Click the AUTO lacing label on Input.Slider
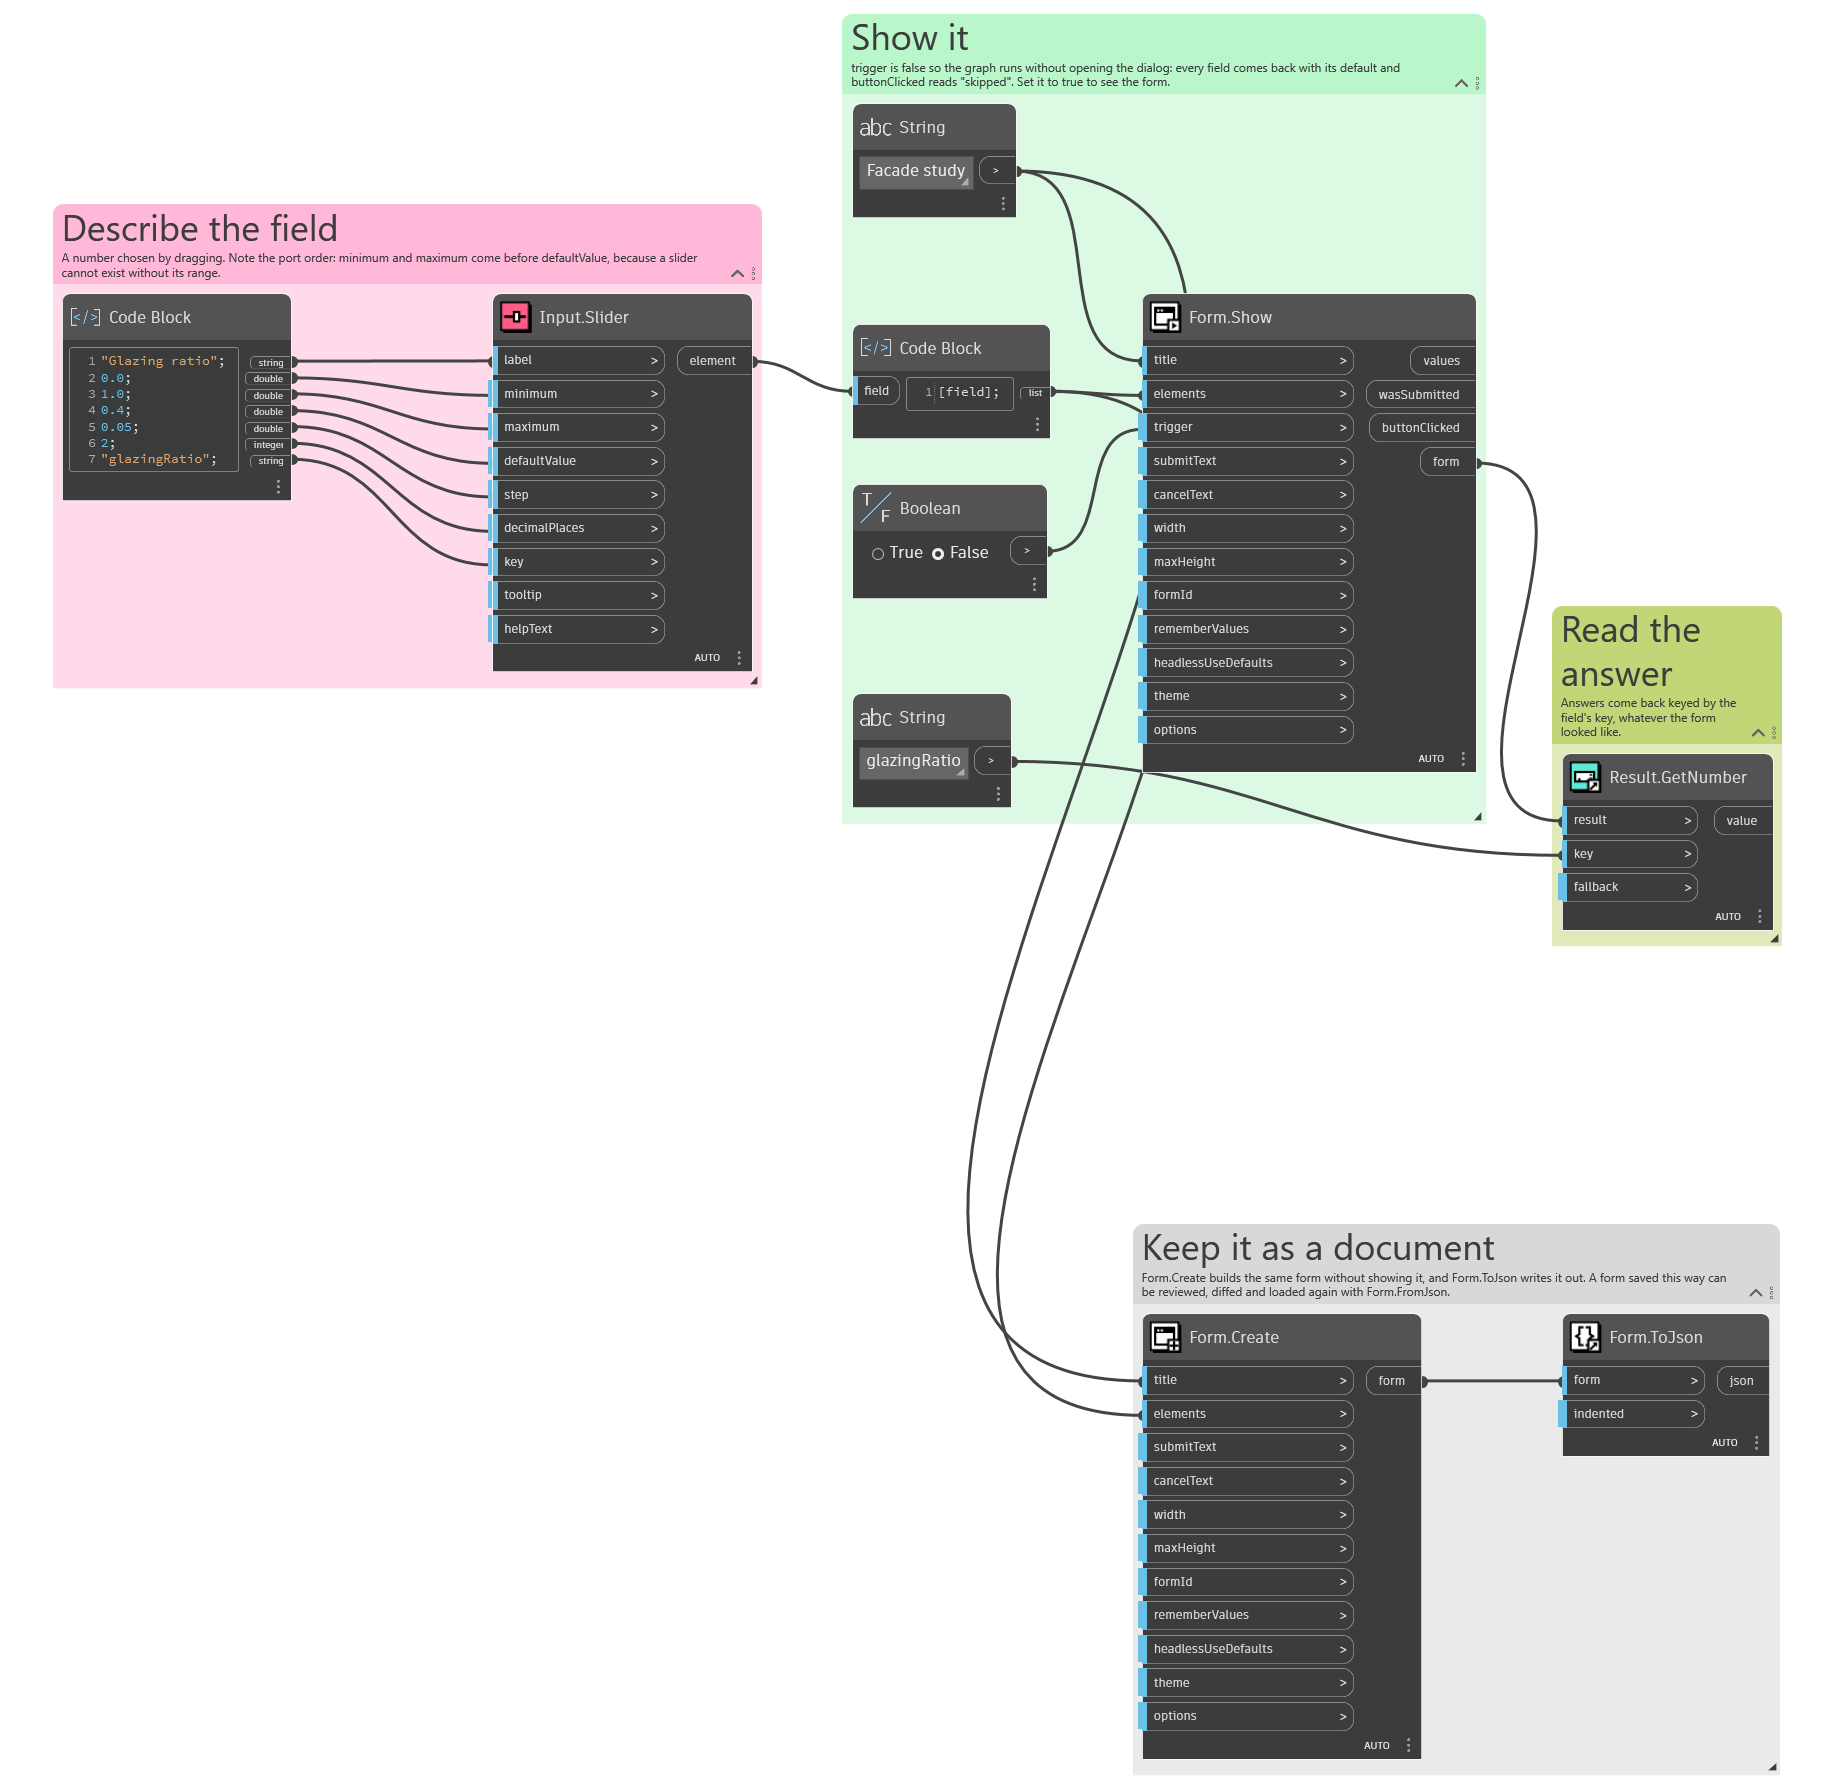 [707, 658]
